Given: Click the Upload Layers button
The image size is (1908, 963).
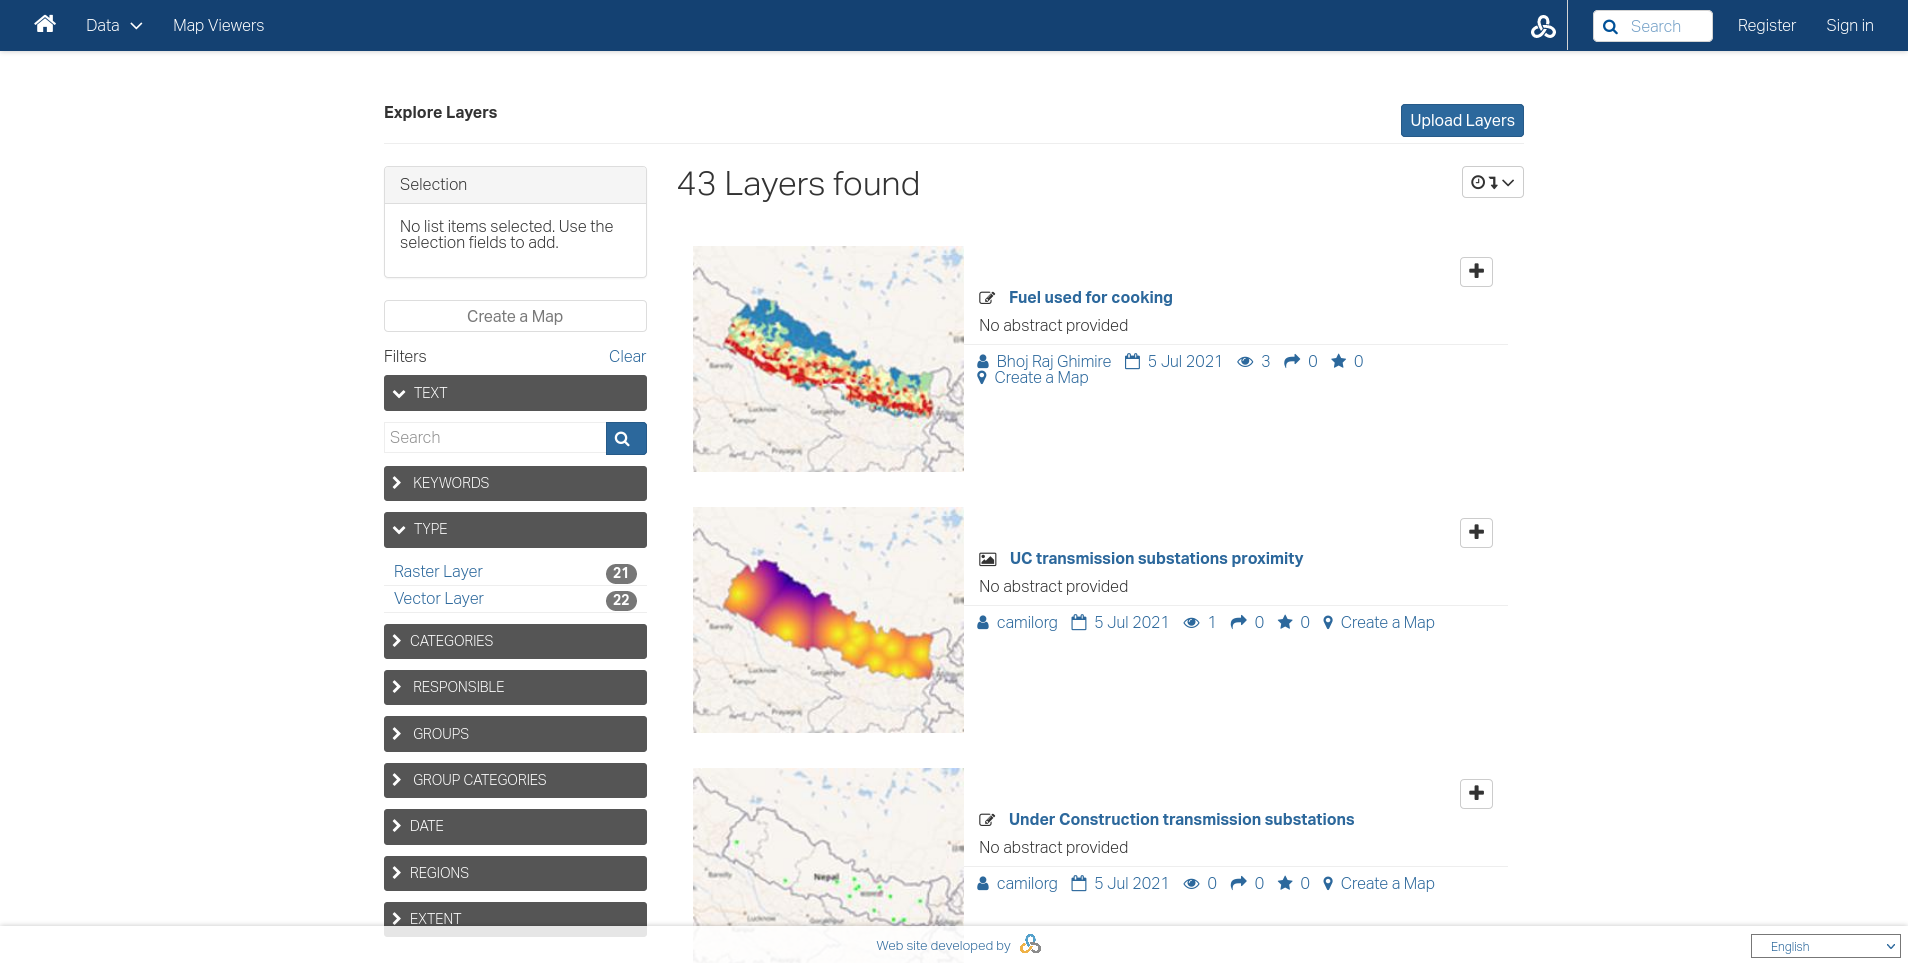Looking at the screenshot, I should [1461, 121].
